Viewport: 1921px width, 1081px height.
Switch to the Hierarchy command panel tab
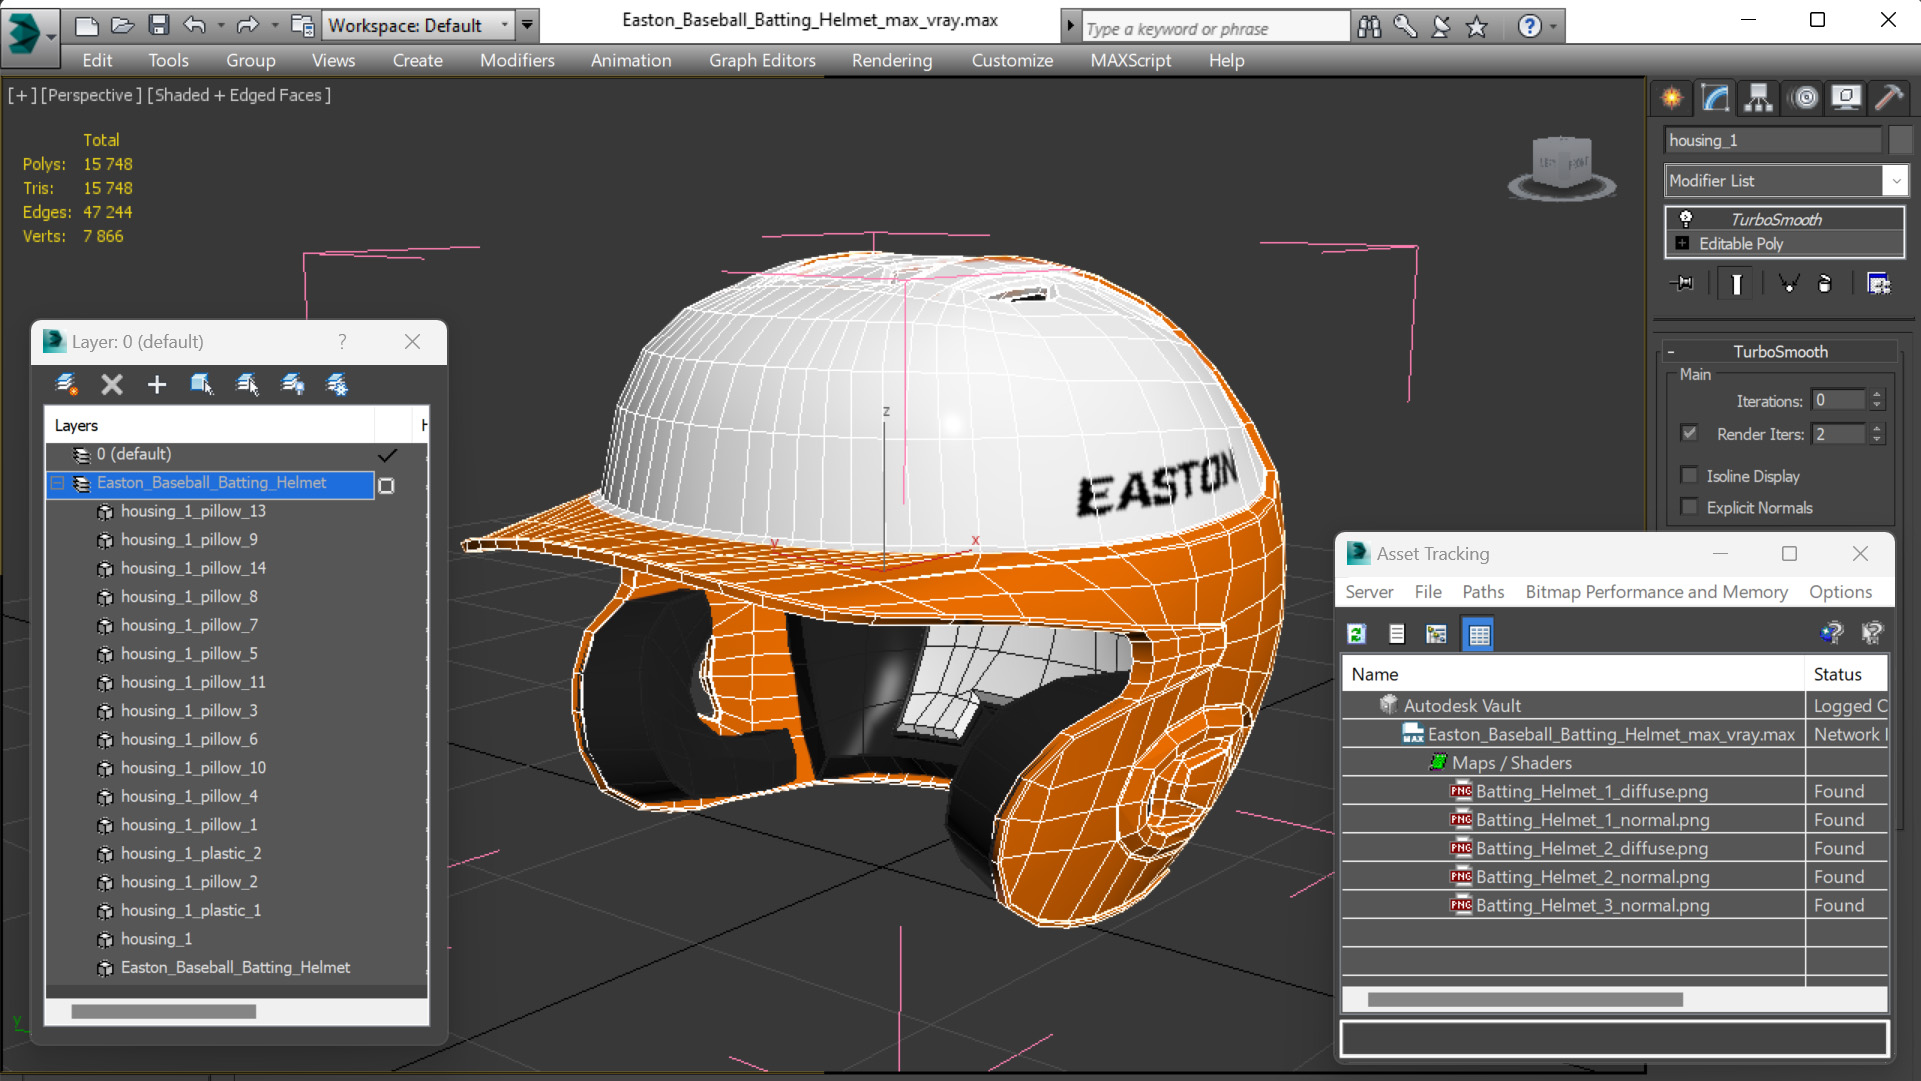[1758, 98]
